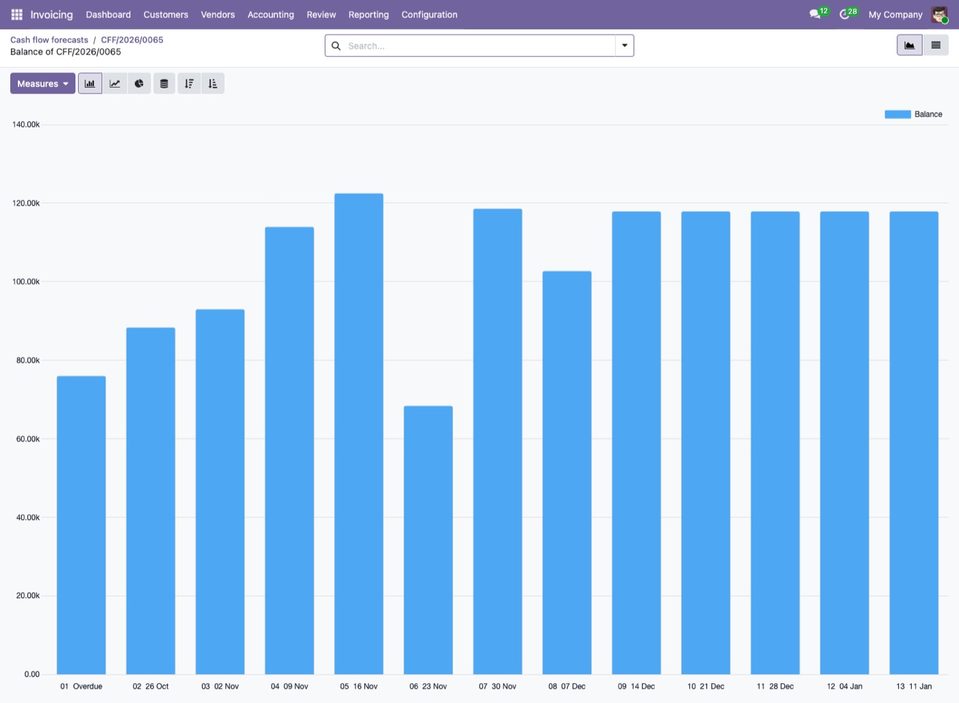Focus the Search input field

coord(479,46)
